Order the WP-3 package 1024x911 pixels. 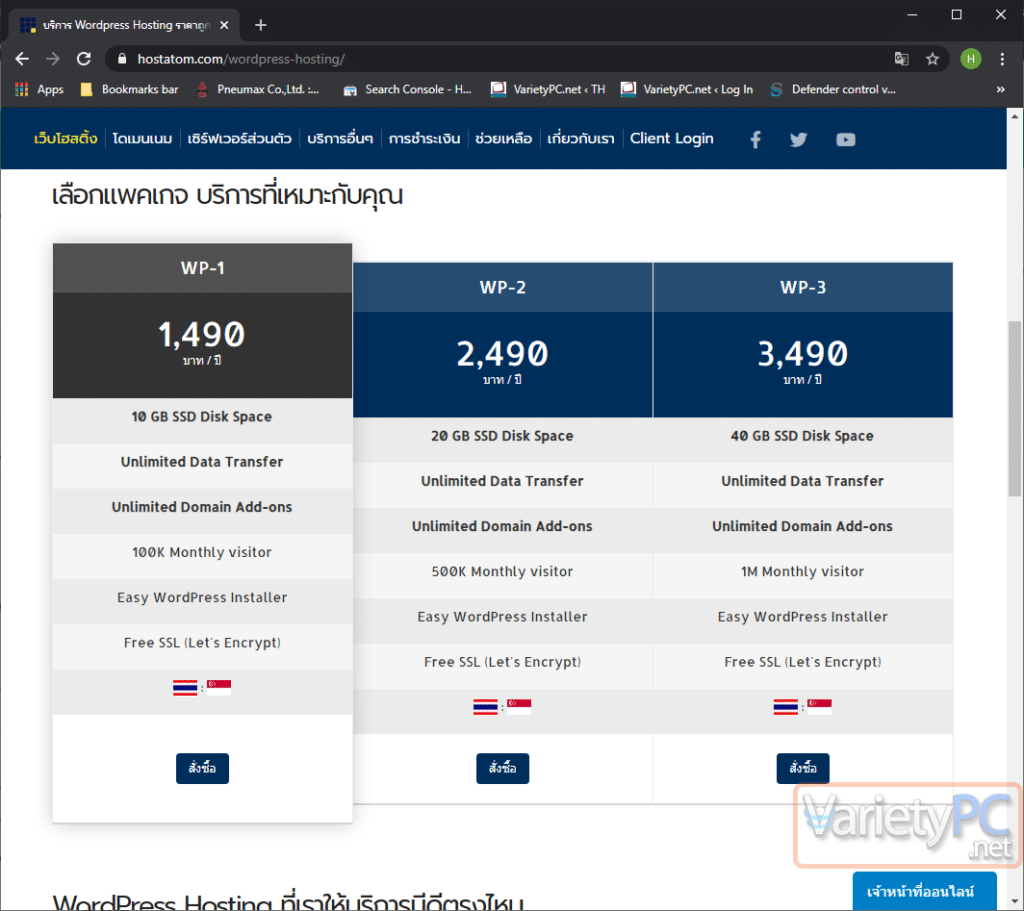click(803, 768)
